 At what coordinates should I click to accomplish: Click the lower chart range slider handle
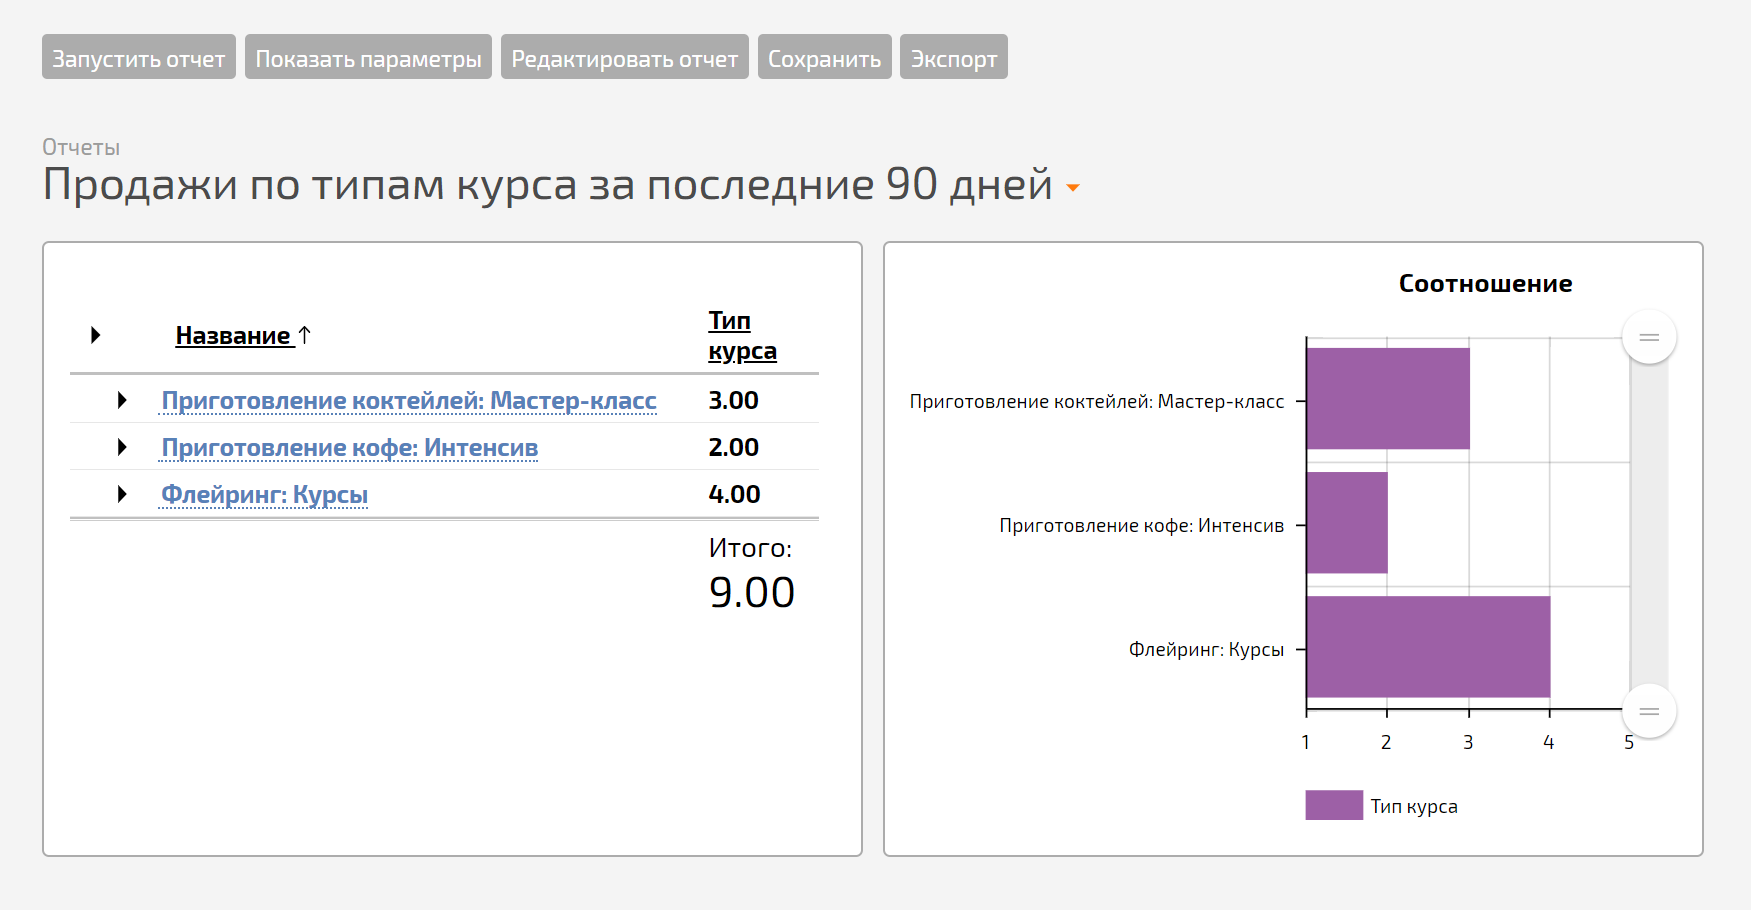[1649, 711]
